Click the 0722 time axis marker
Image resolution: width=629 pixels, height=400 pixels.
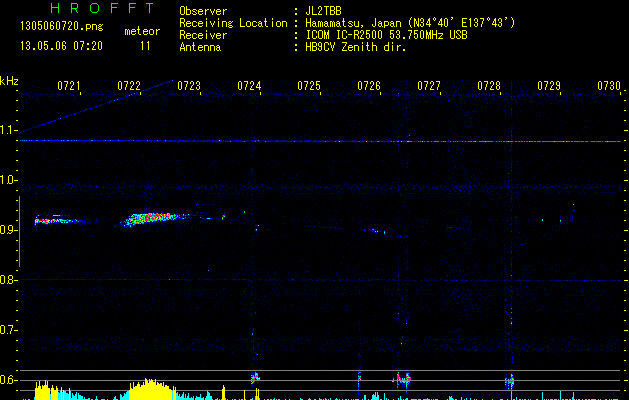pos(129,85)
